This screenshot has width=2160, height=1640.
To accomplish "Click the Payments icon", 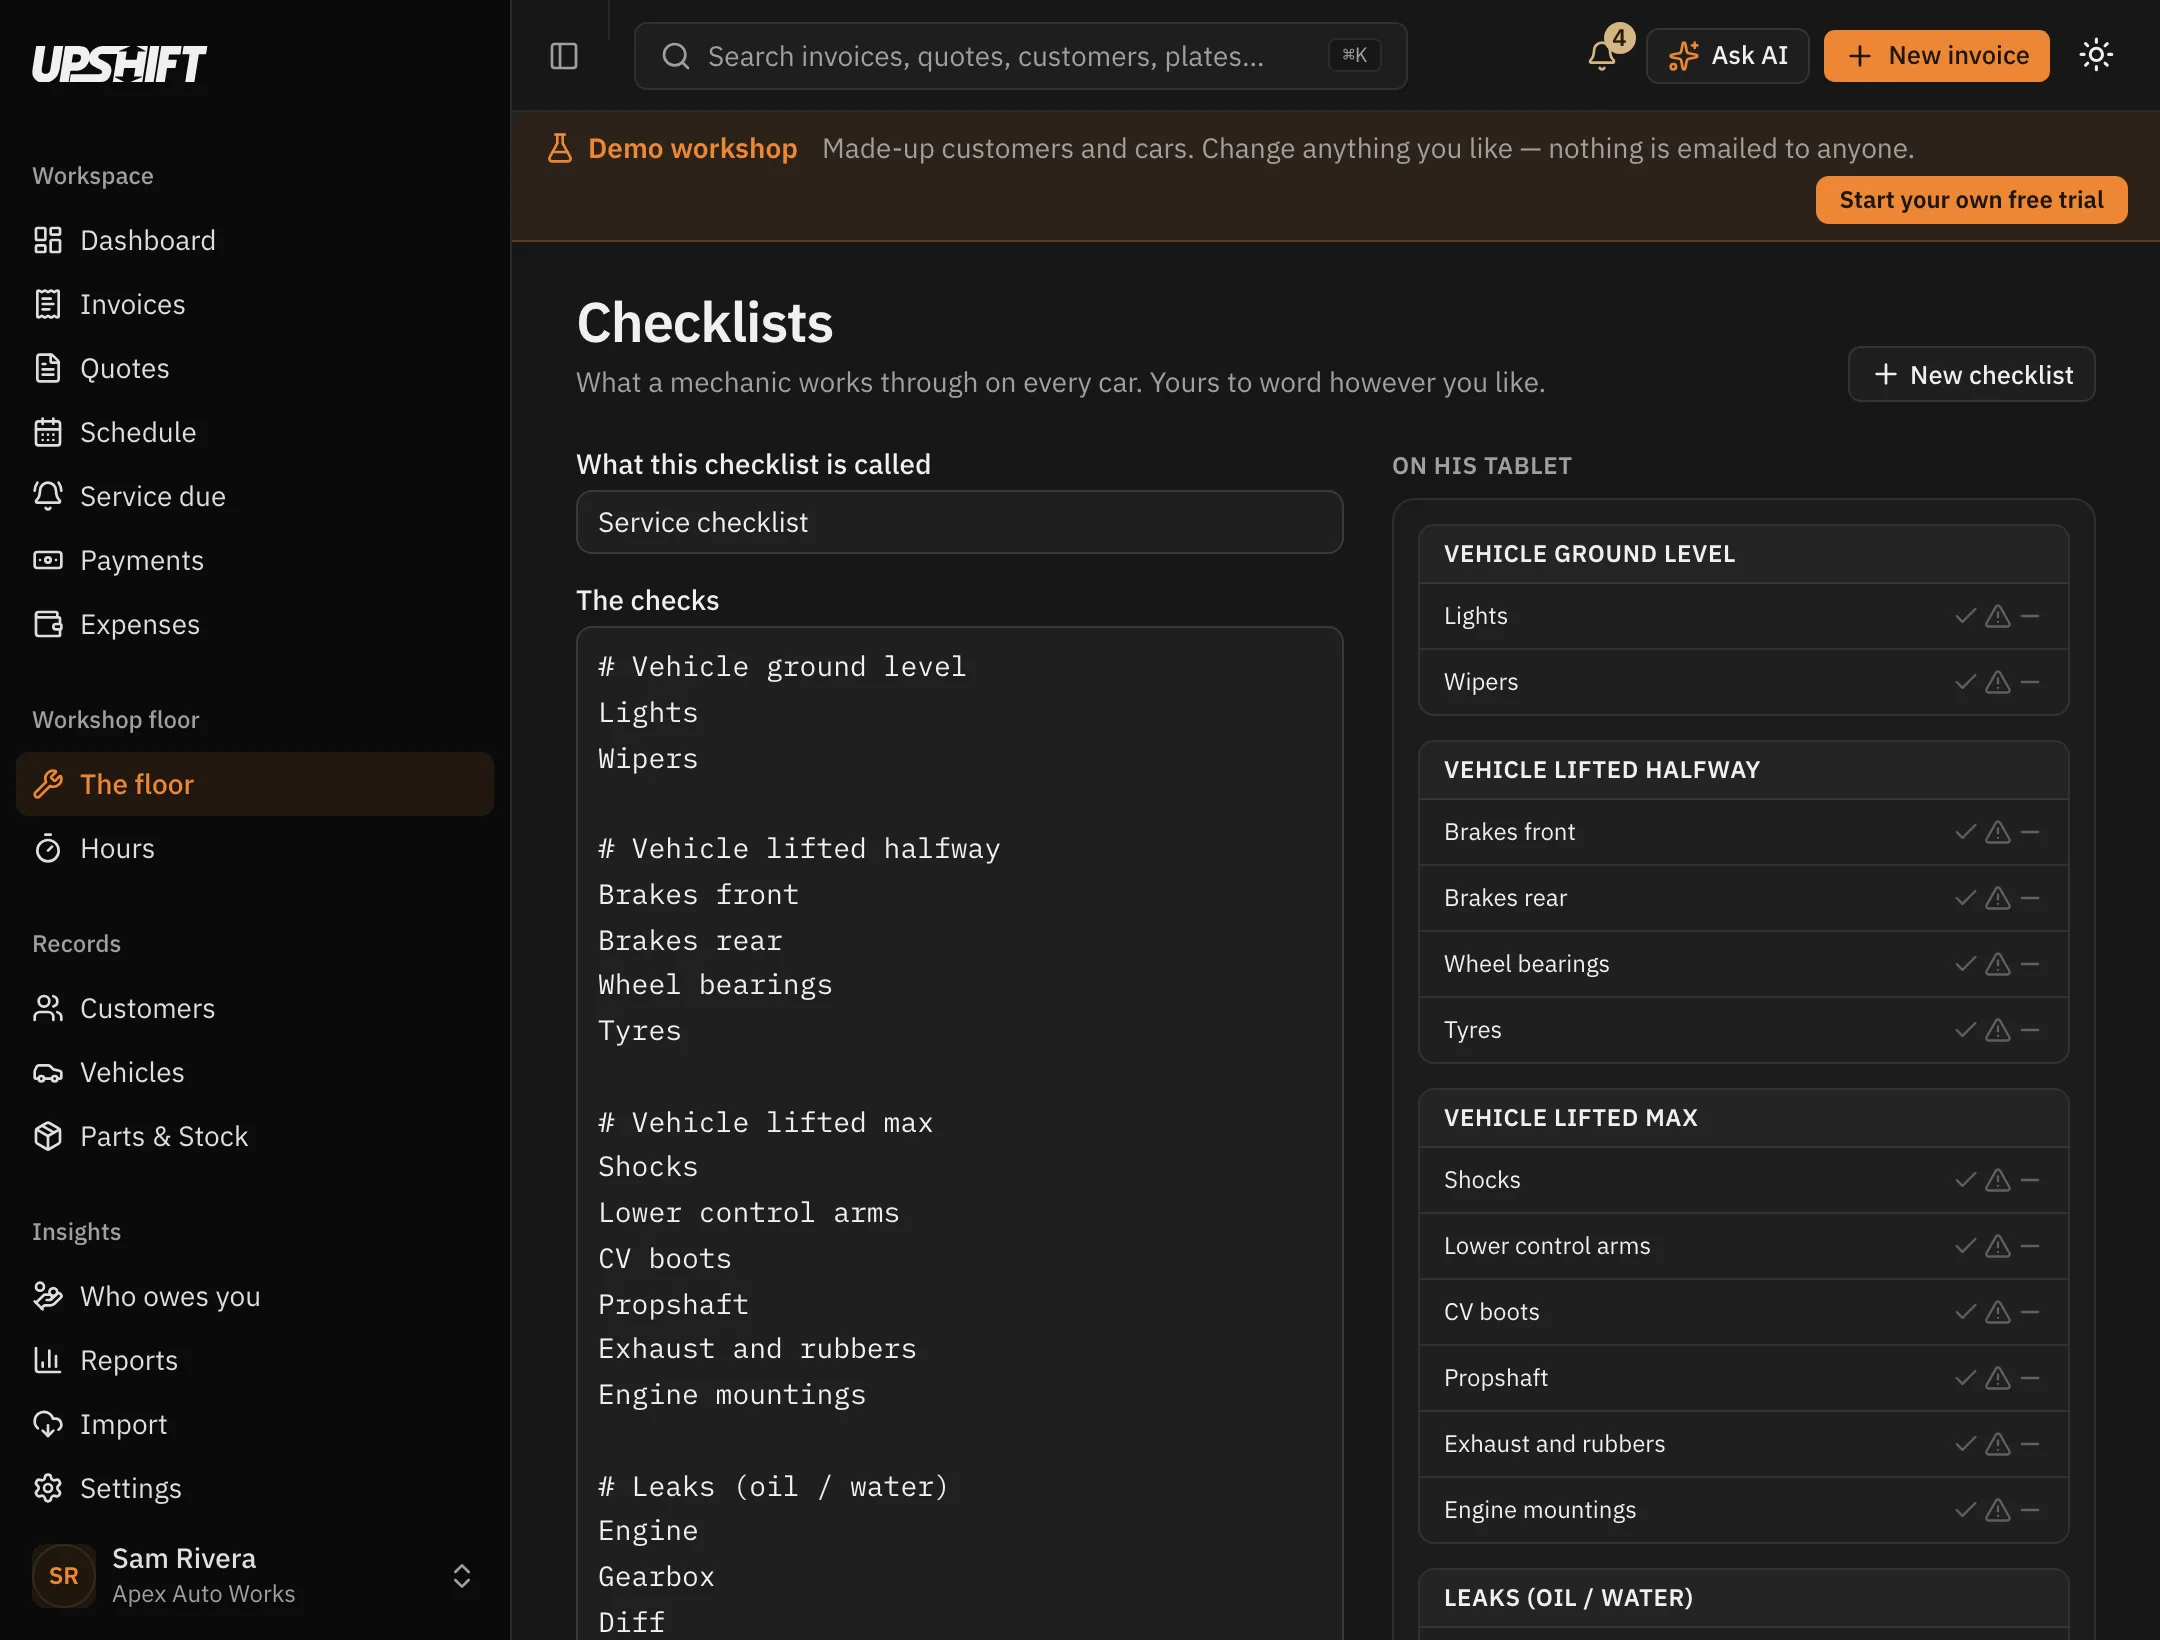I will [48, 560].
